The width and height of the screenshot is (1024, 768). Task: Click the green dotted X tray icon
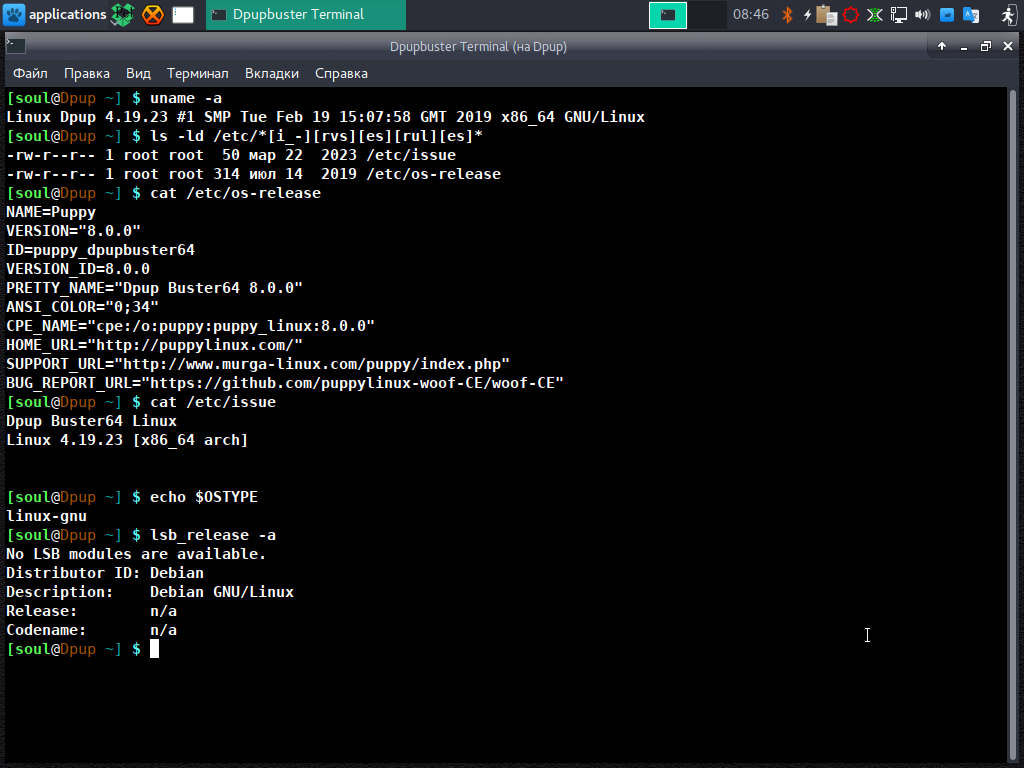click(874, 14)
